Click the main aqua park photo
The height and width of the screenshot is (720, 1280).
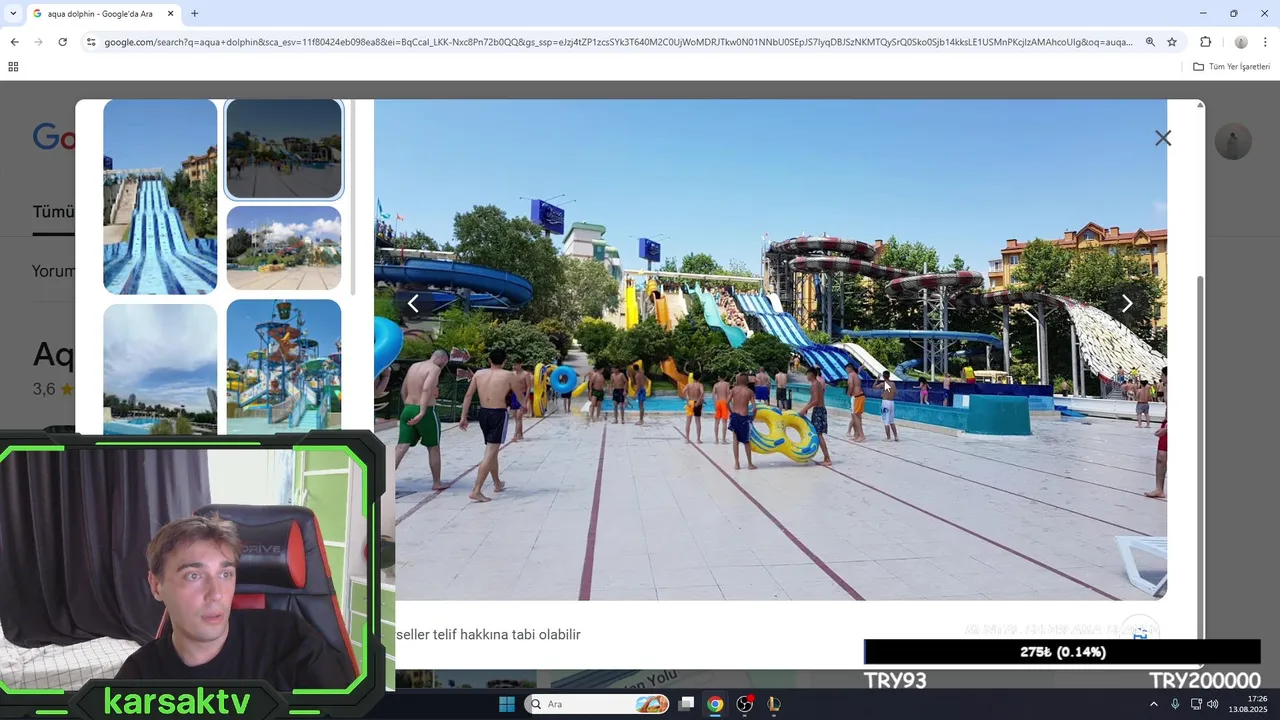[x=770, y=350]
